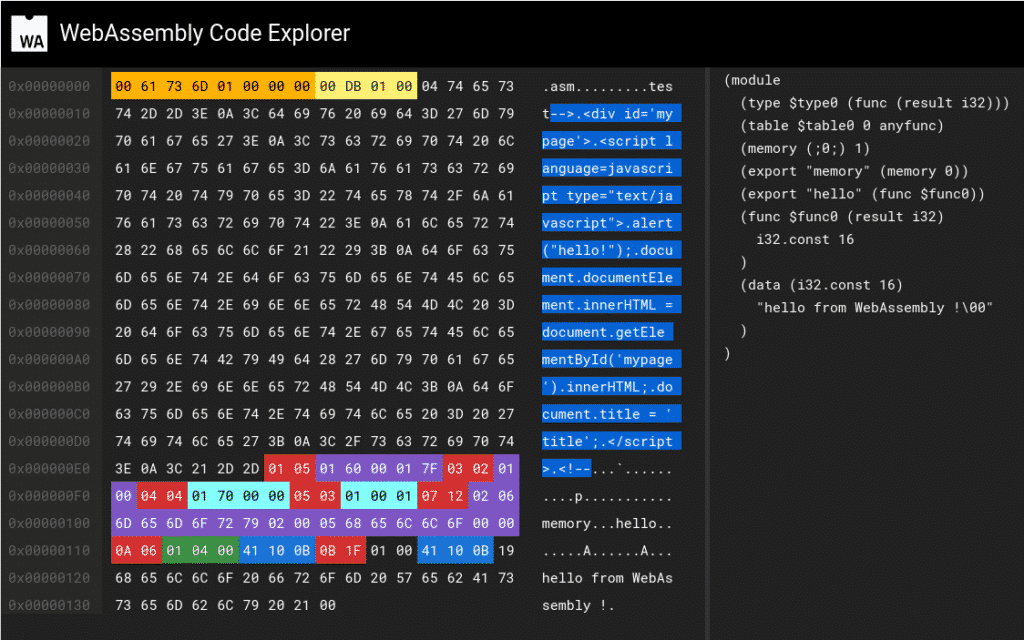Select blue bytes 41 10 0B after green
1024x640 pixels.
tap(276, 551)
